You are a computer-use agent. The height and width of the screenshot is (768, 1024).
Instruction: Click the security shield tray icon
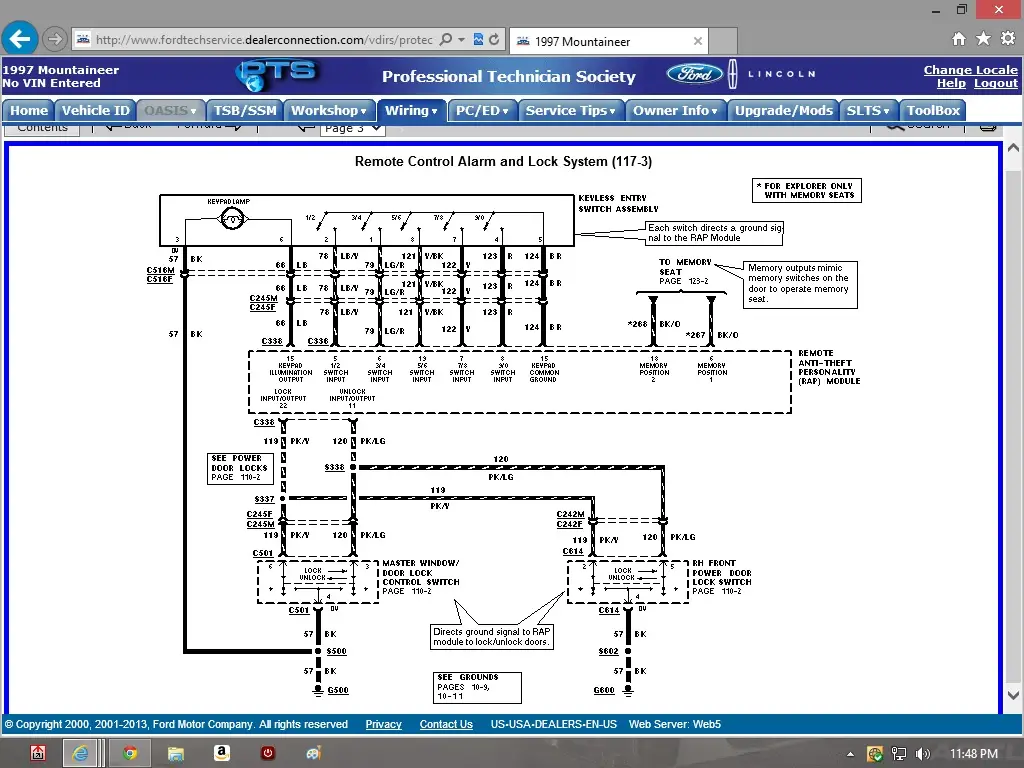875,754
